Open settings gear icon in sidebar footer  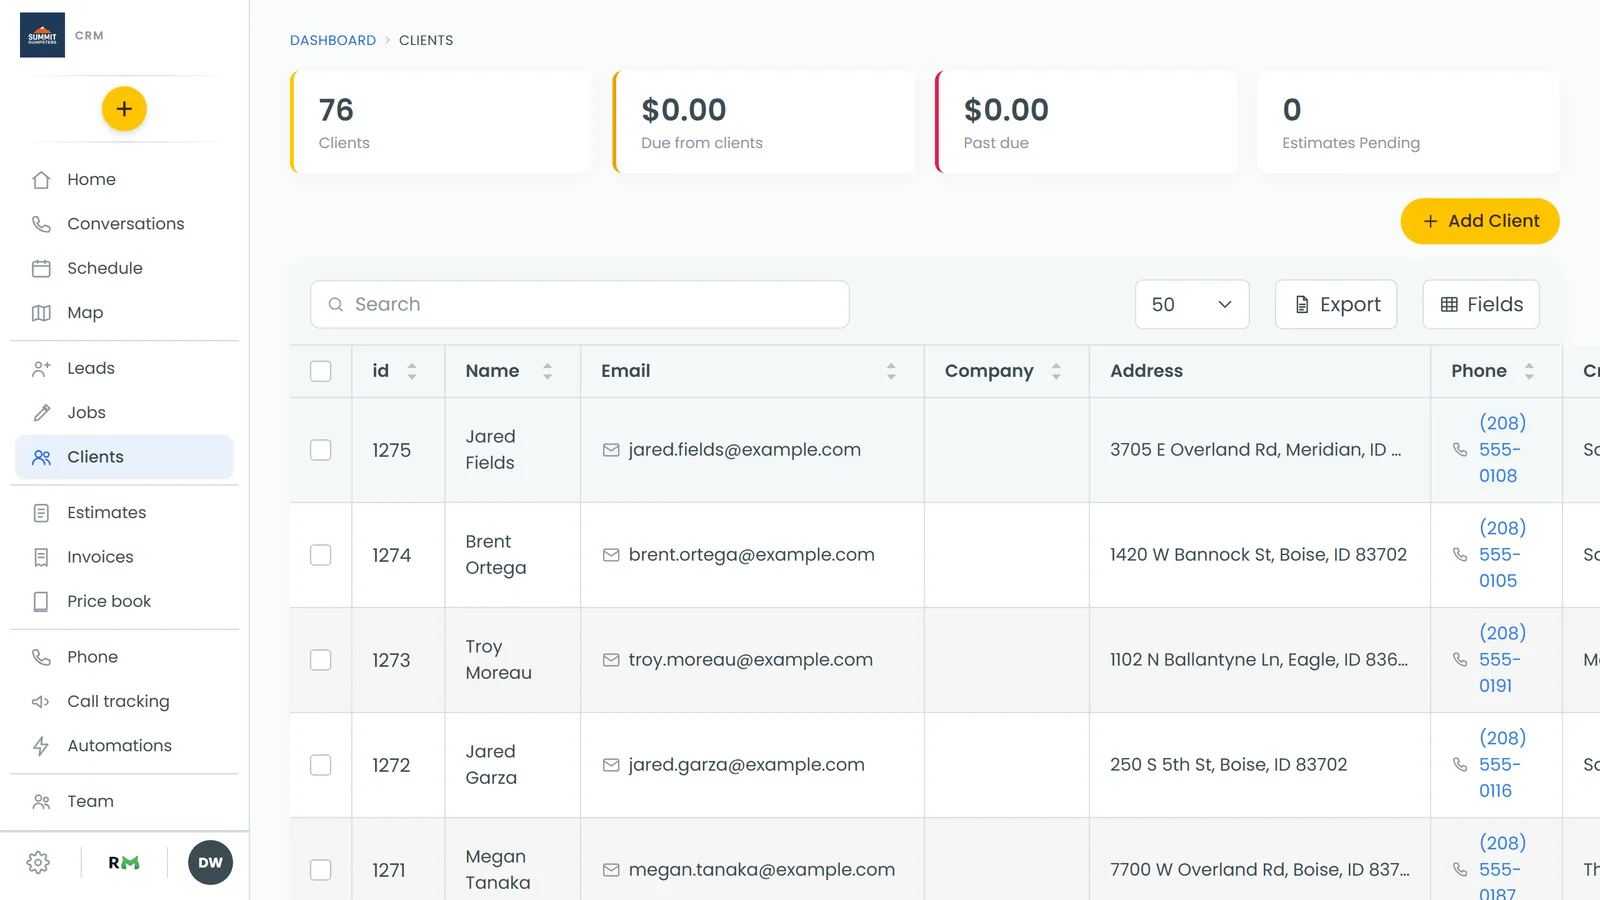pos(39,863)
